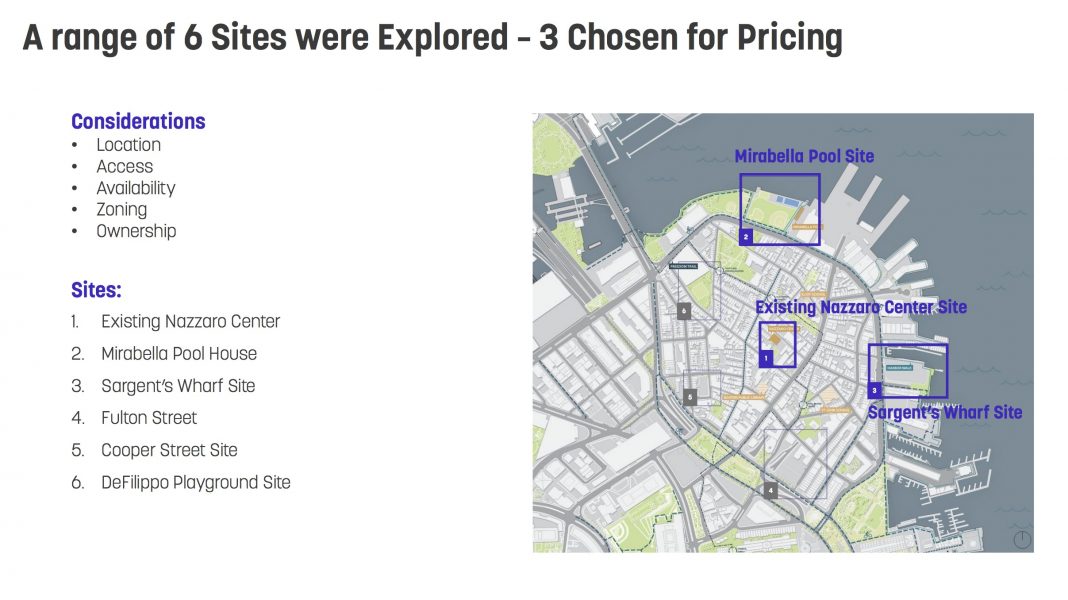Click Sargent's Wharf Site list item
The width and height of the screenshot is (1068, 600).
click(x=178, y=386)
